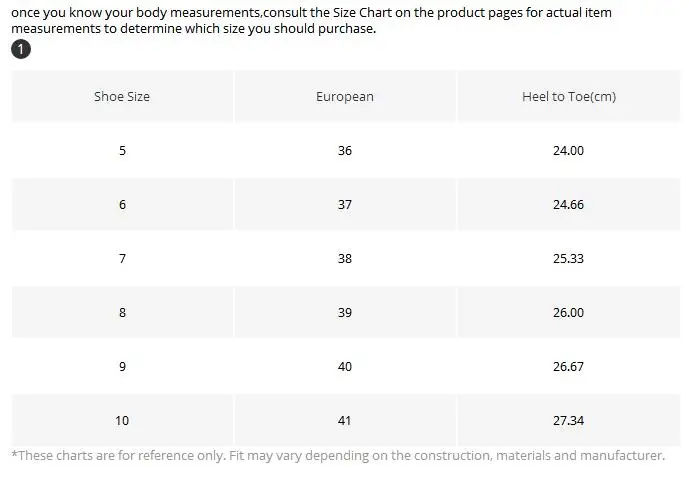Click shoe size 10 cell
The height and width of the screenshot is (492, 689).
click(x=122, y=420)
